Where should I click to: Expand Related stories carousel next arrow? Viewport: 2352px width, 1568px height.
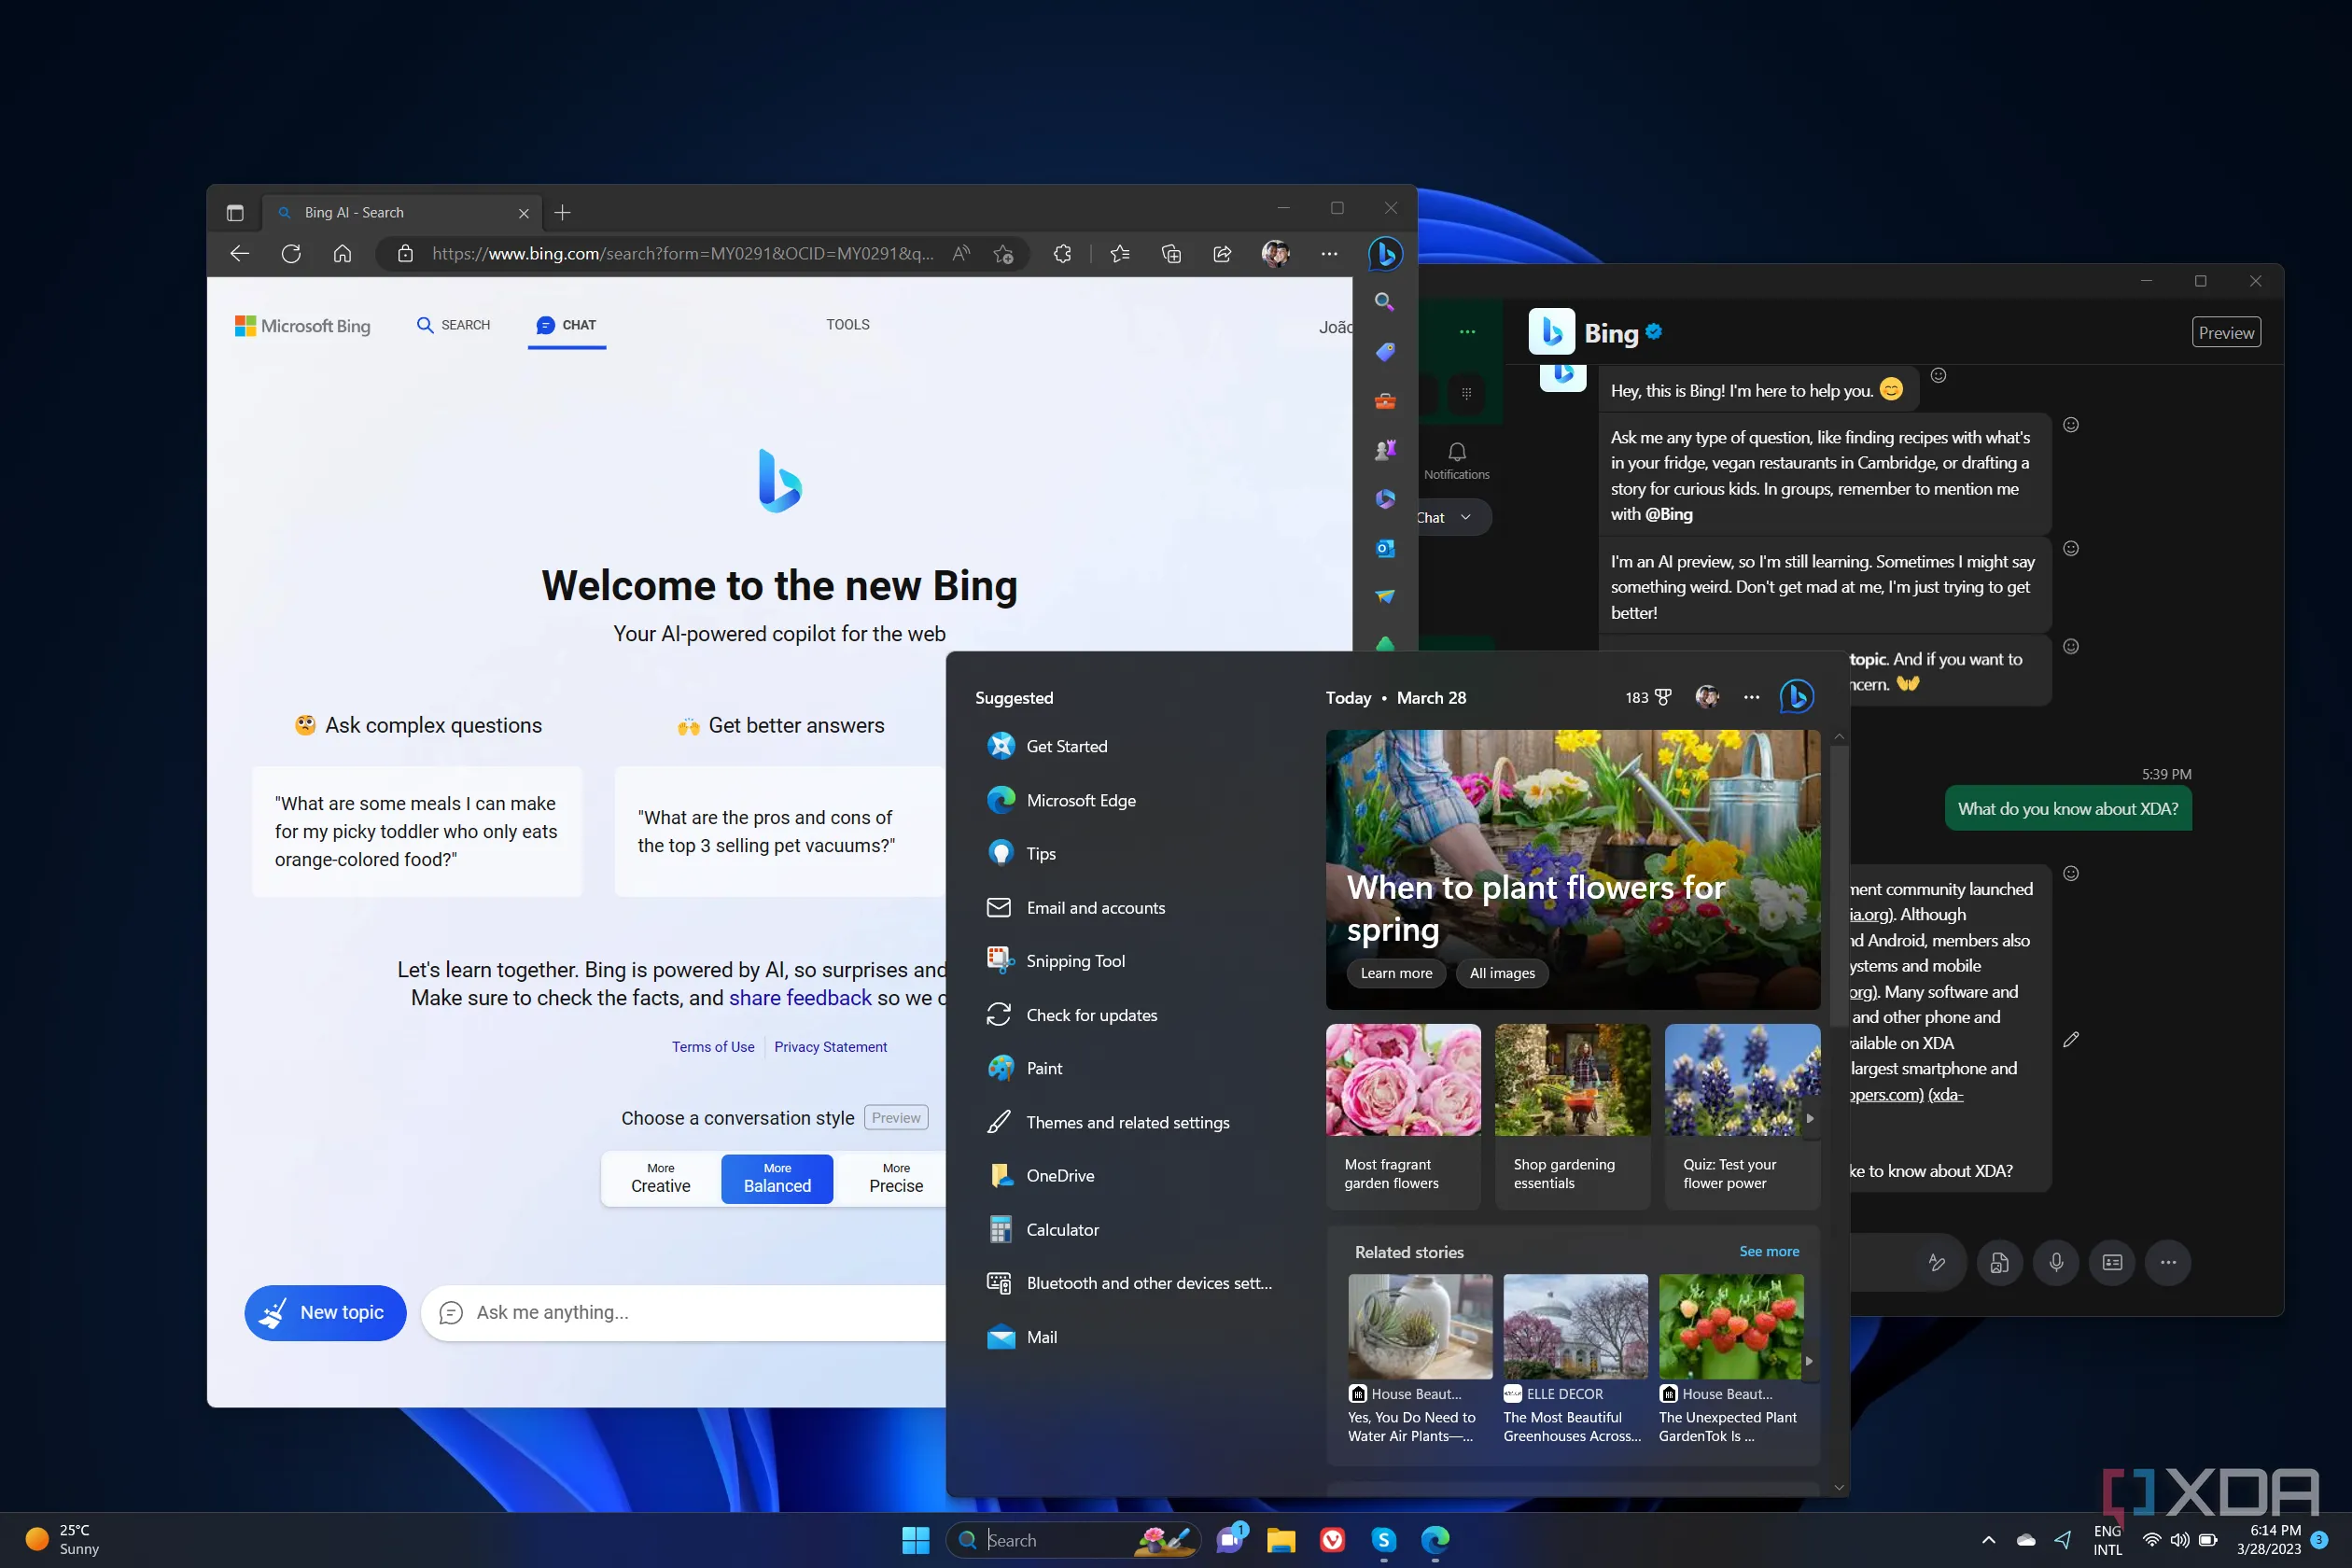pos(1808,1361)
